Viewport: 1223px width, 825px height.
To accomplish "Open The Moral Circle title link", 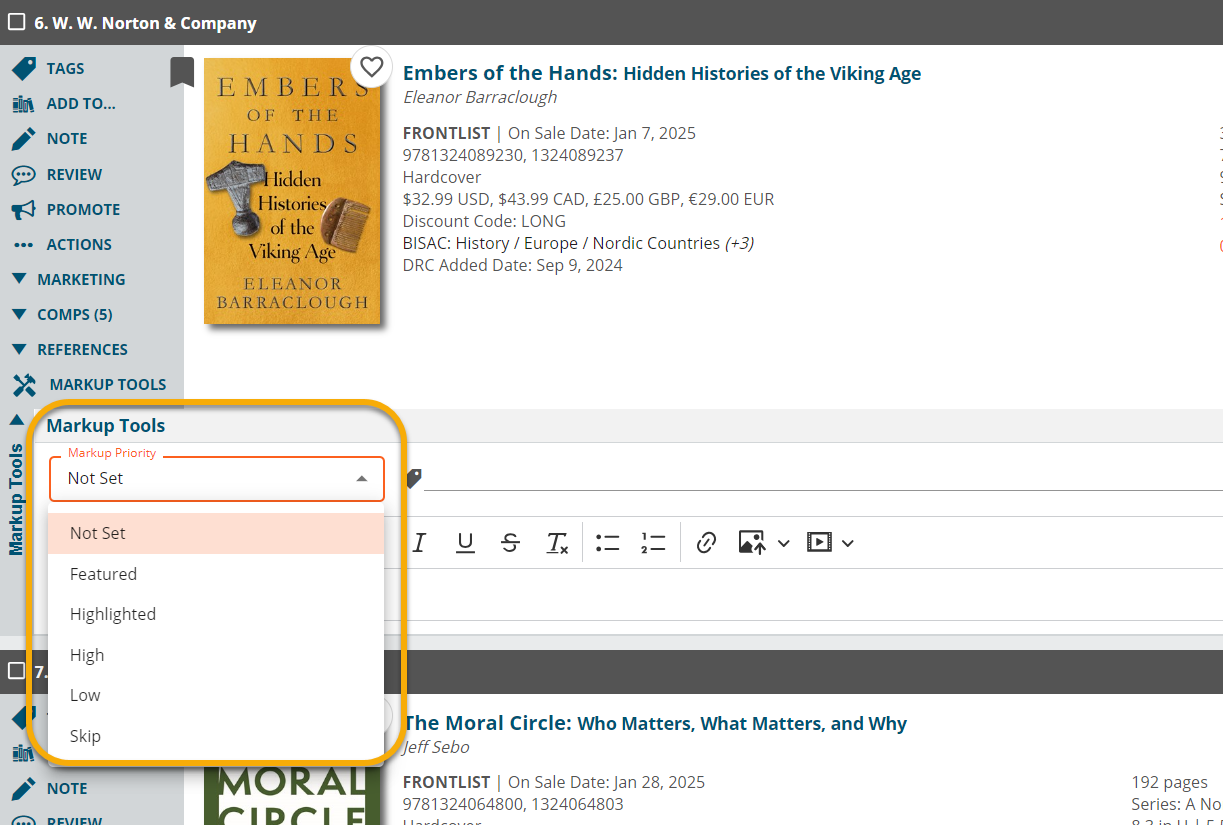I will (655, 723).
